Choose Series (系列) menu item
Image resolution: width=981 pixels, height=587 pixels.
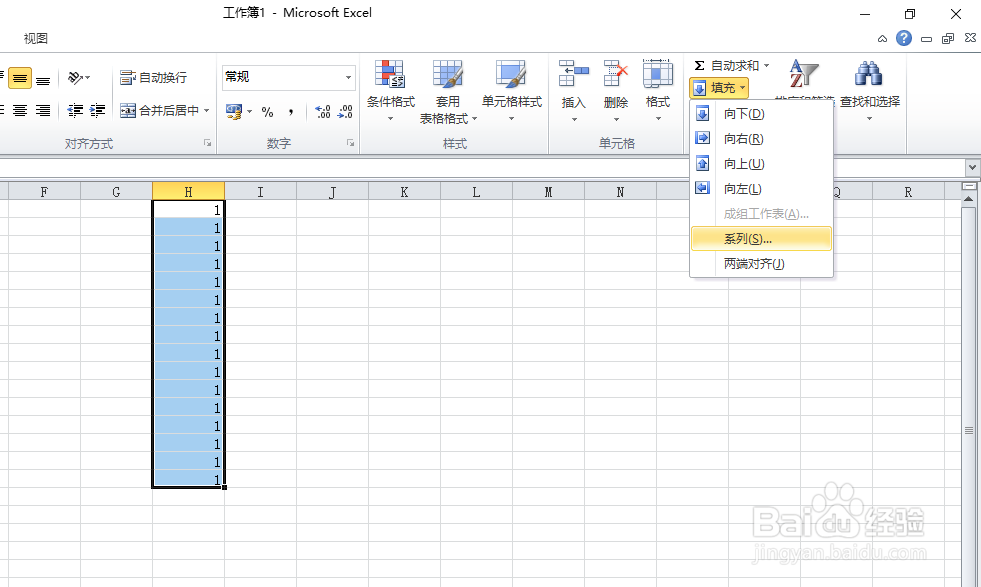point(761,239)
